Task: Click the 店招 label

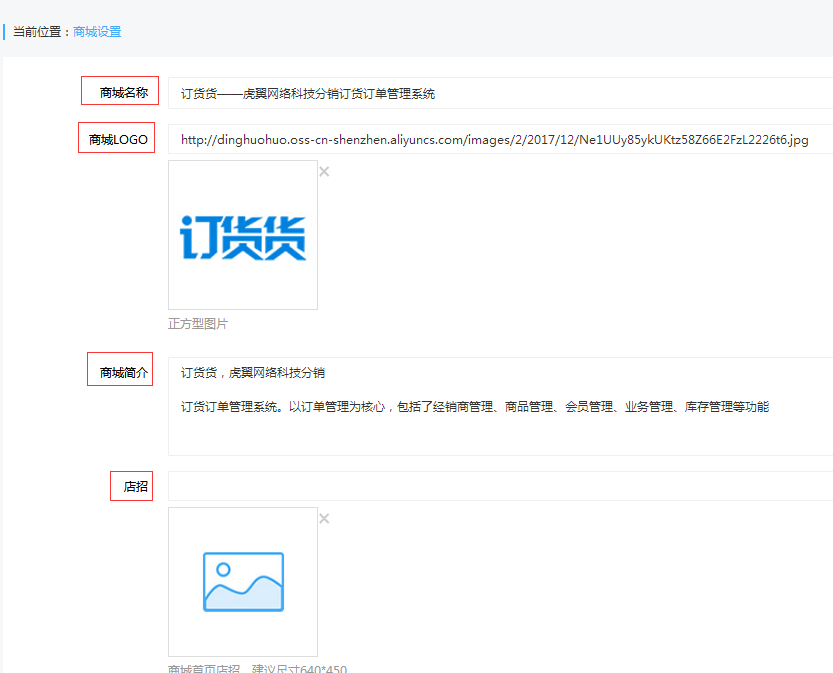Action: click(x=135, y=487)
